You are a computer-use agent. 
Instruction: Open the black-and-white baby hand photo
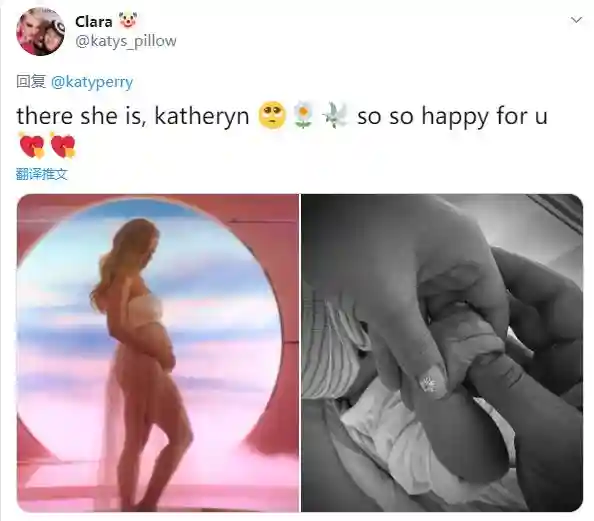[x=442, y=353]
